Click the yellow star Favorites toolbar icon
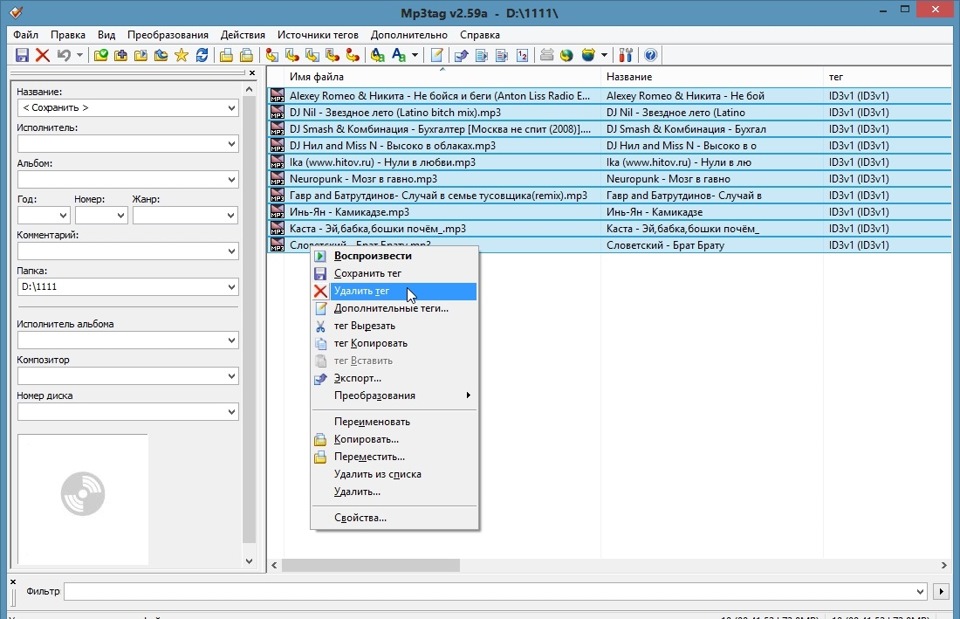The width and height of the screenshot is (960, 619). click(x=181, y=55)
